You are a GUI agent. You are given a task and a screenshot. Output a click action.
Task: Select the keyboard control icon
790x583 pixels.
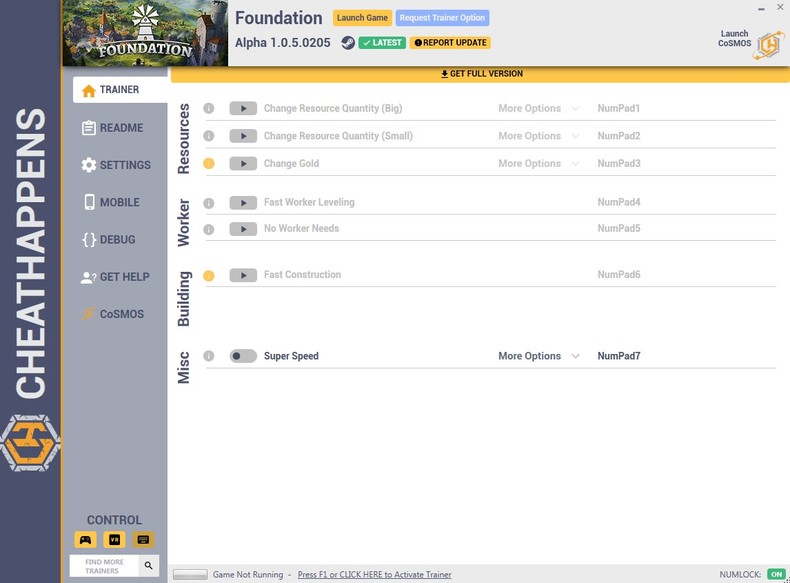143,540
